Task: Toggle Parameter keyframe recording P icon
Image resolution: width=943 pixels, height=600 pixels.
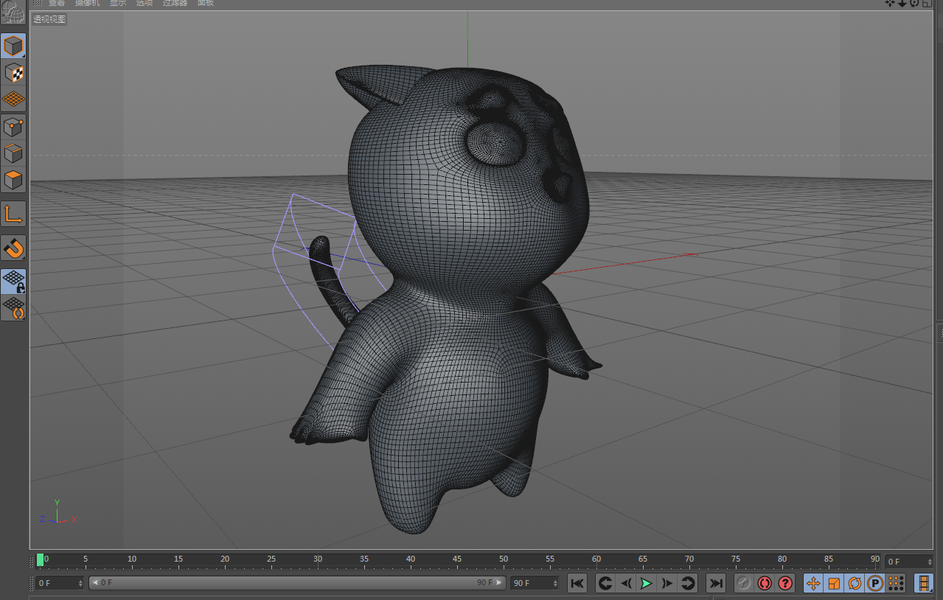Action: [875, 583]
